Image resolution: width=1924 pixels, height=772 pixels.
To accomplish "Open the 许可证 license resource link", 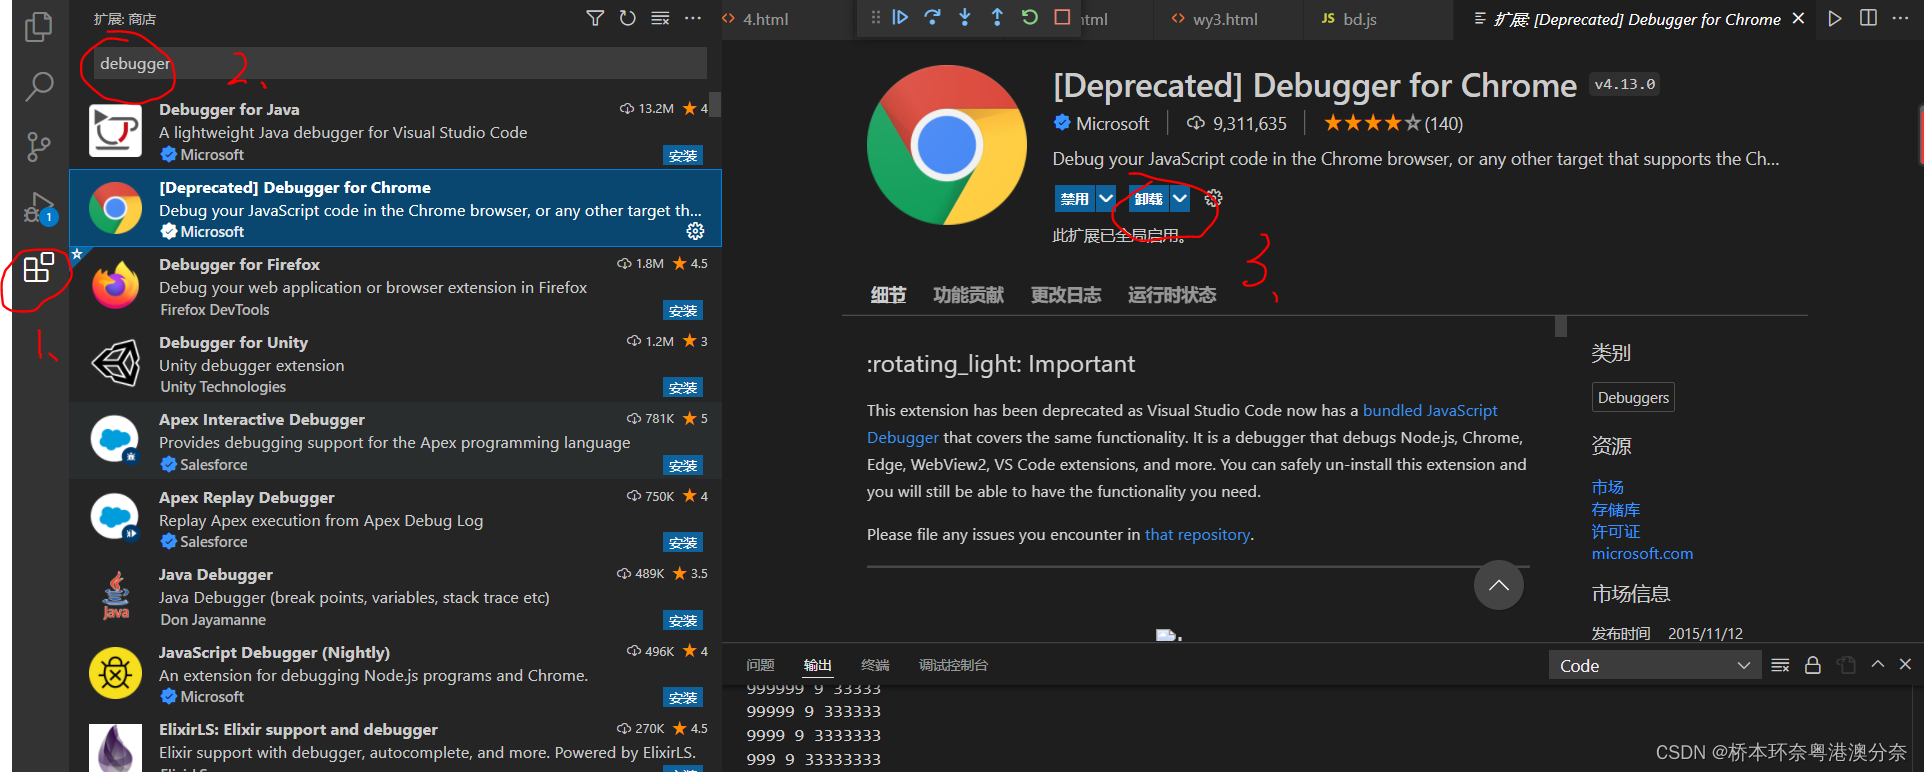I will click(1616, 531).
